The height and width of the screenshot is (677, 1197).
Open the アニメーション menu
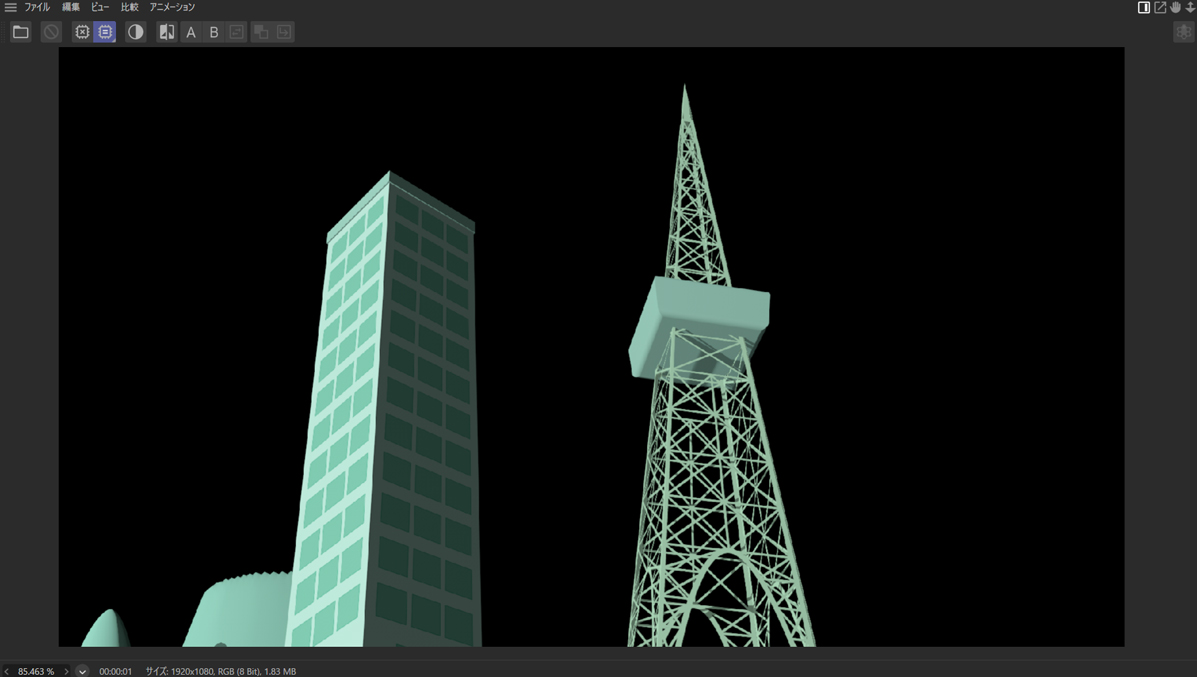[x=172, y=7]
